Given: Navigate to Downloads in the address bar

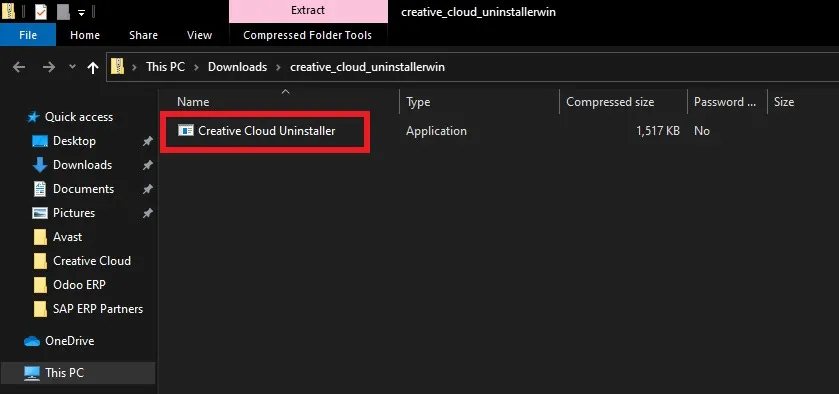Looking at the screenshot, I should tap(237, 67).
